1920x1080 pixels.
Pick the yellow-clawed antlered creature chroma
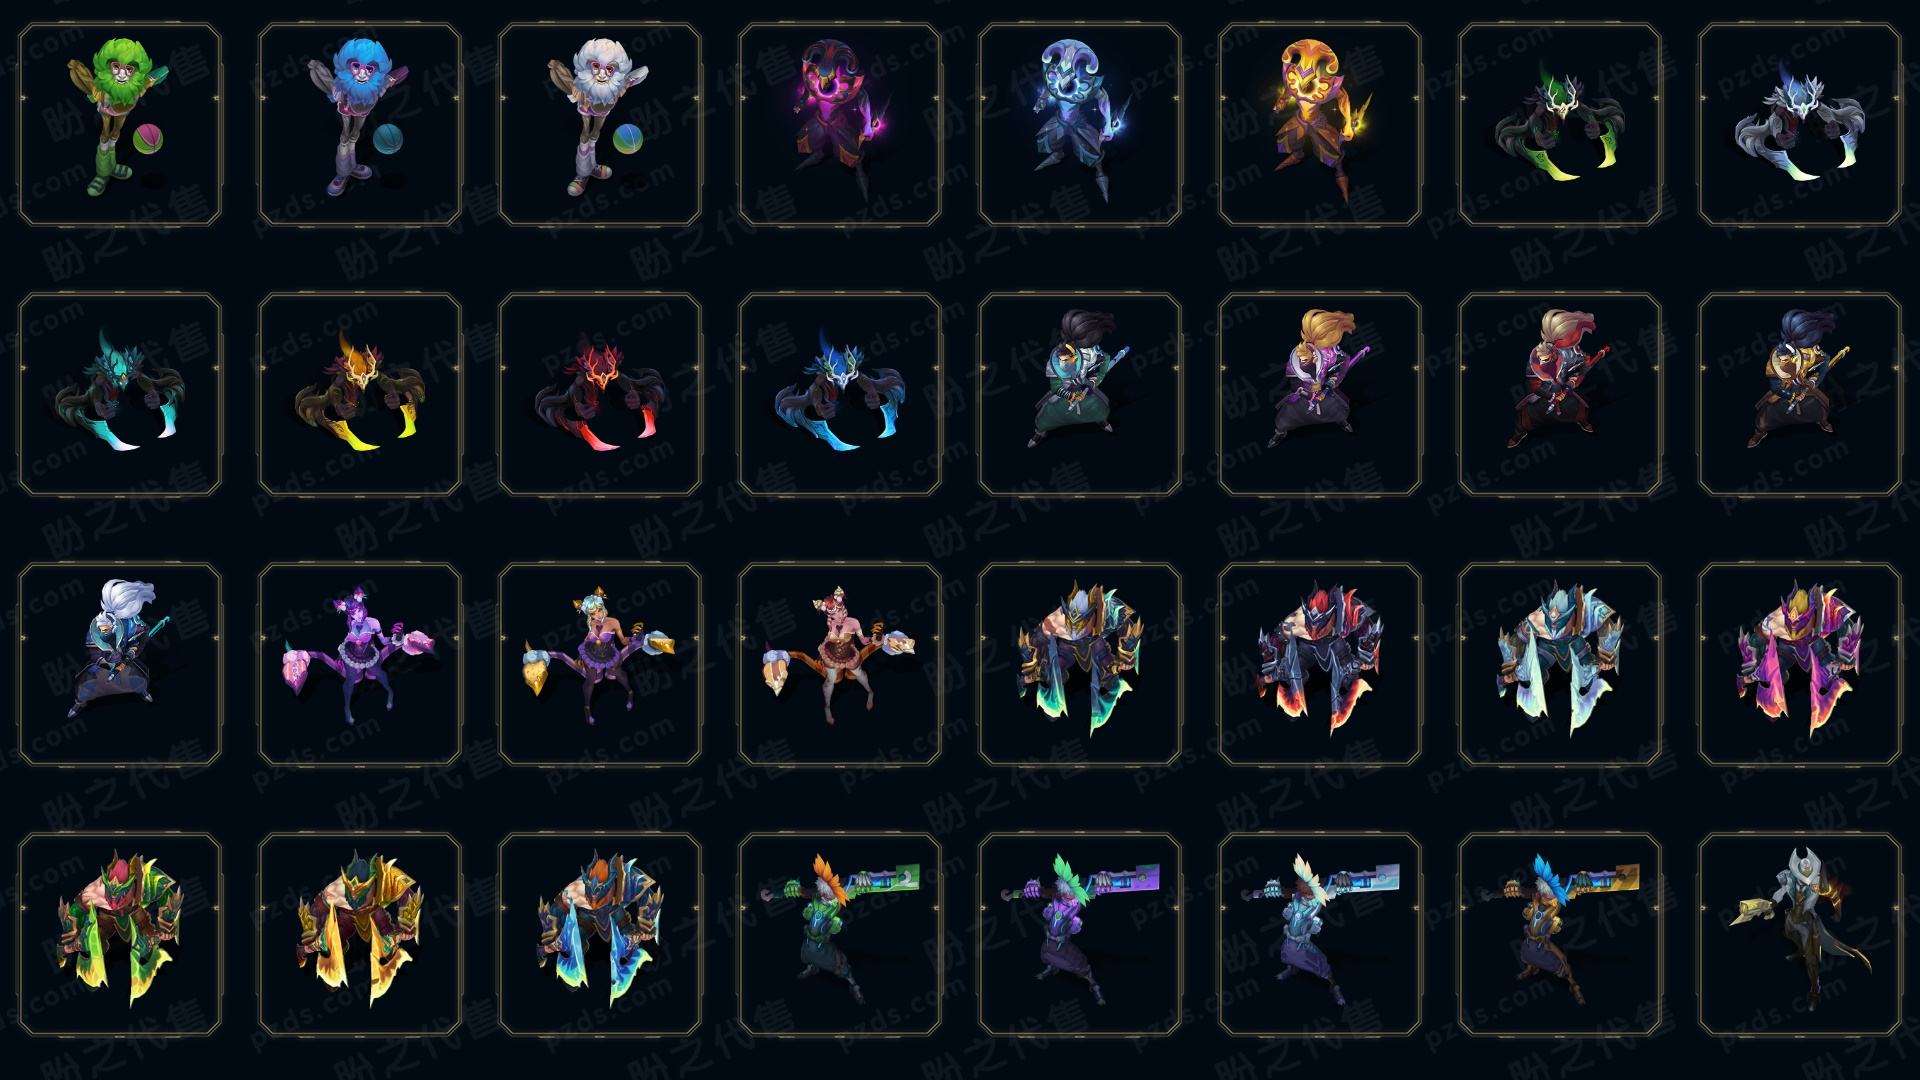360,394
